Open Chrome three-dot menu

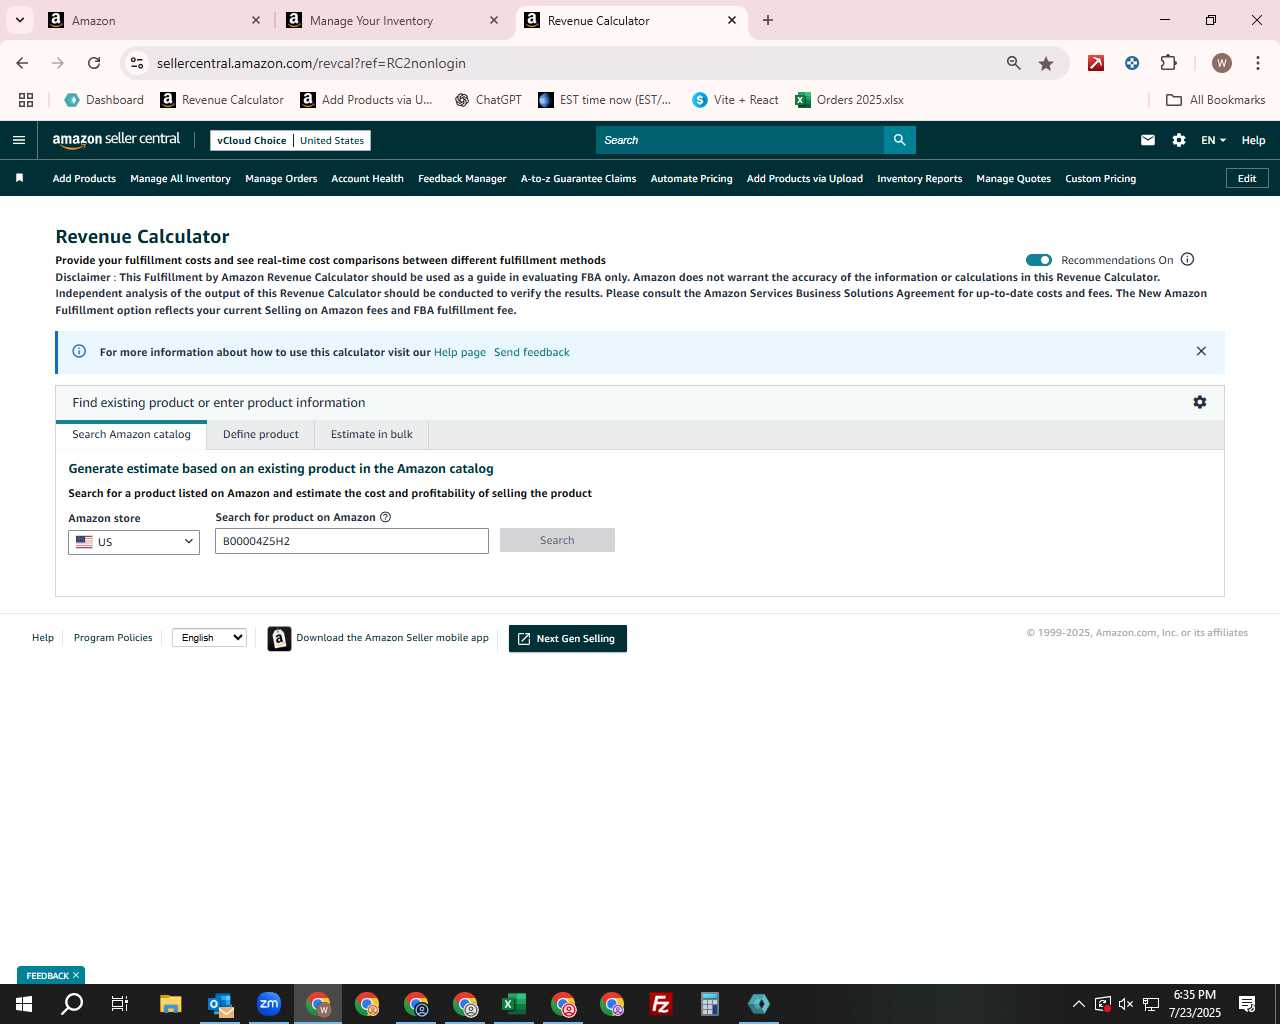point(1257,63)
